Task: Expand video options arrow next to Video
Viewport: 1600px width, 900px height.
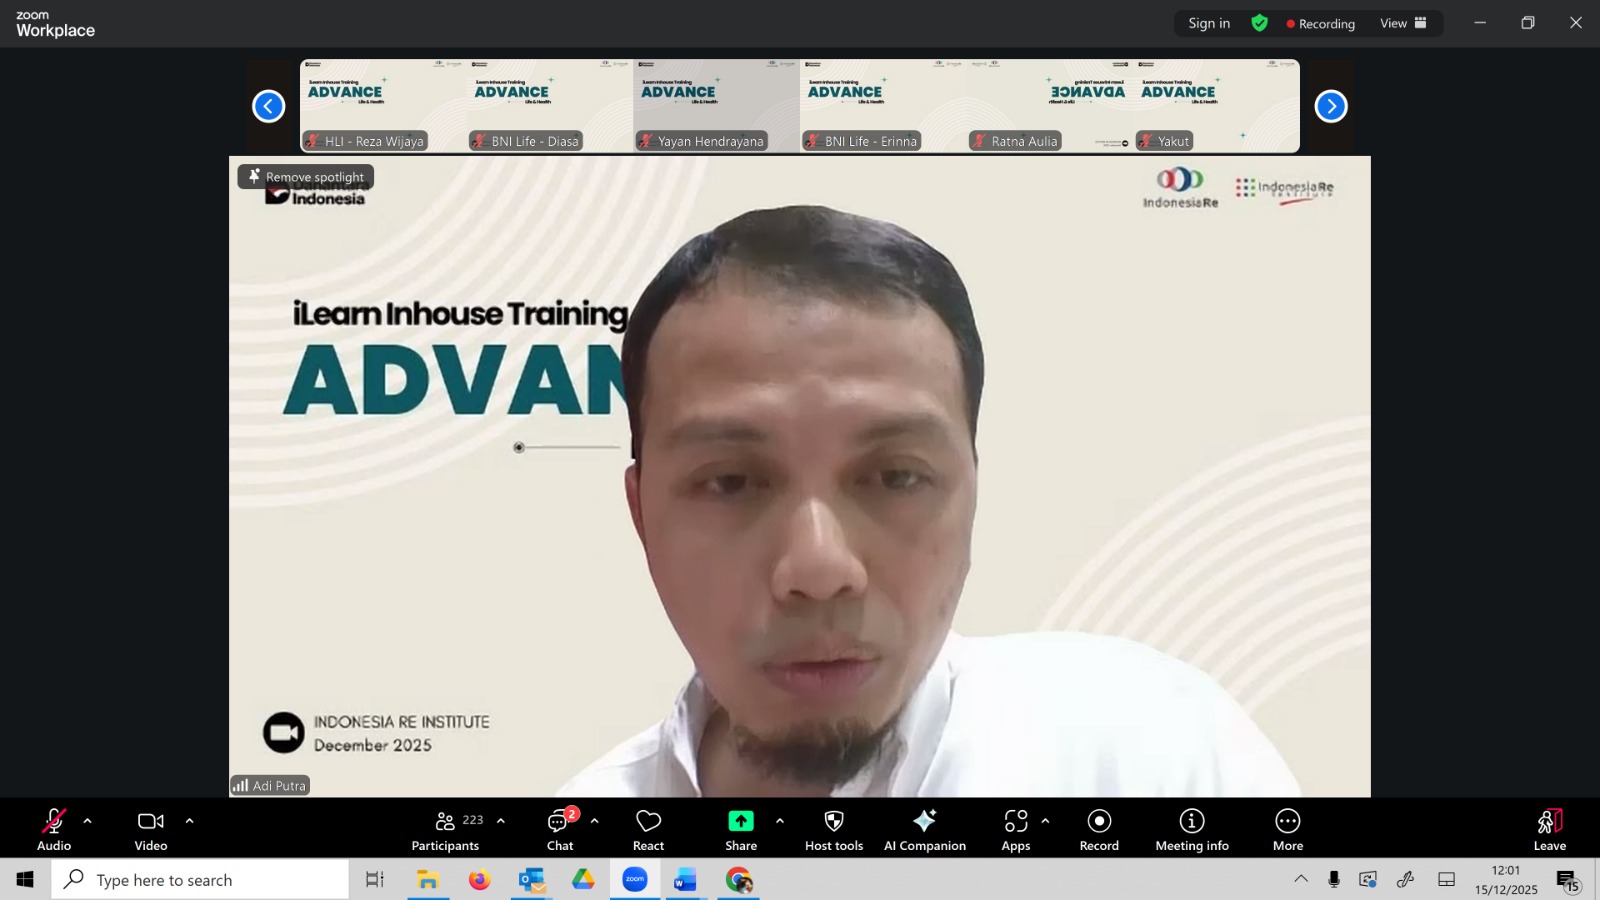Action: click(x=189, y=821)
